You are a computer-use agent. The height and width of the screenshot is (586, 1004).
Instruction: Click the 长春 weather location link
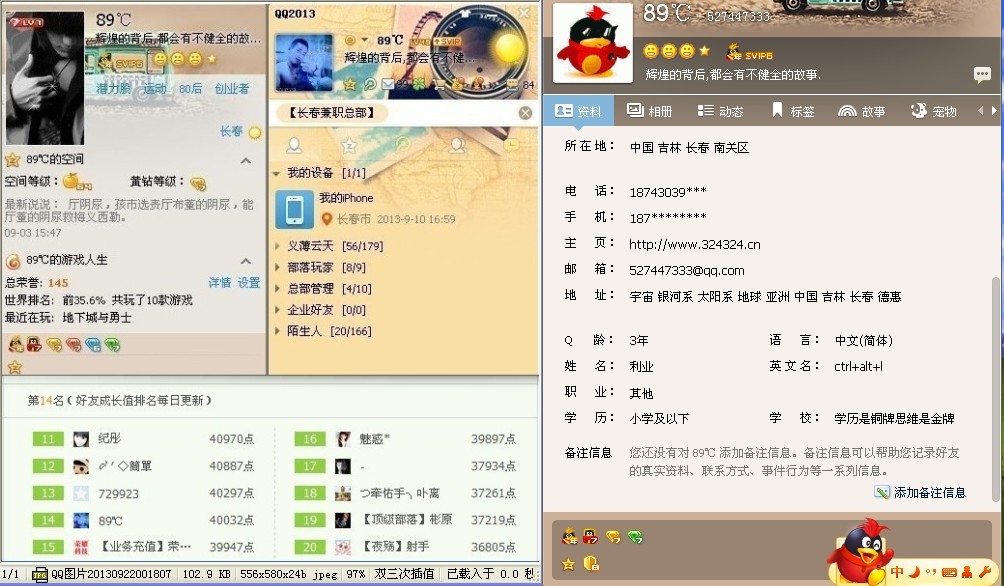(x=231, y=131)
